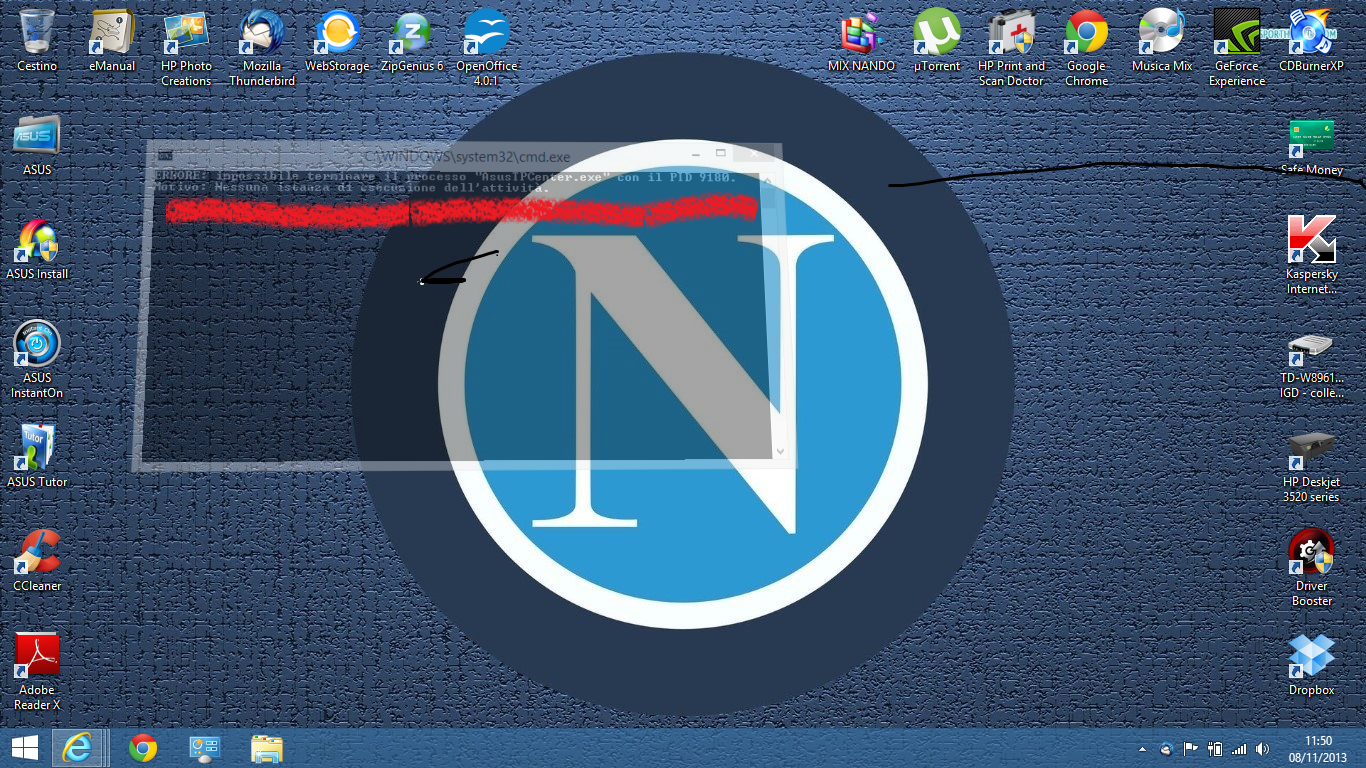The image size is (1366, 768).
Task: Select the MIX NANDO desktop icon
Action: [861, 40]
